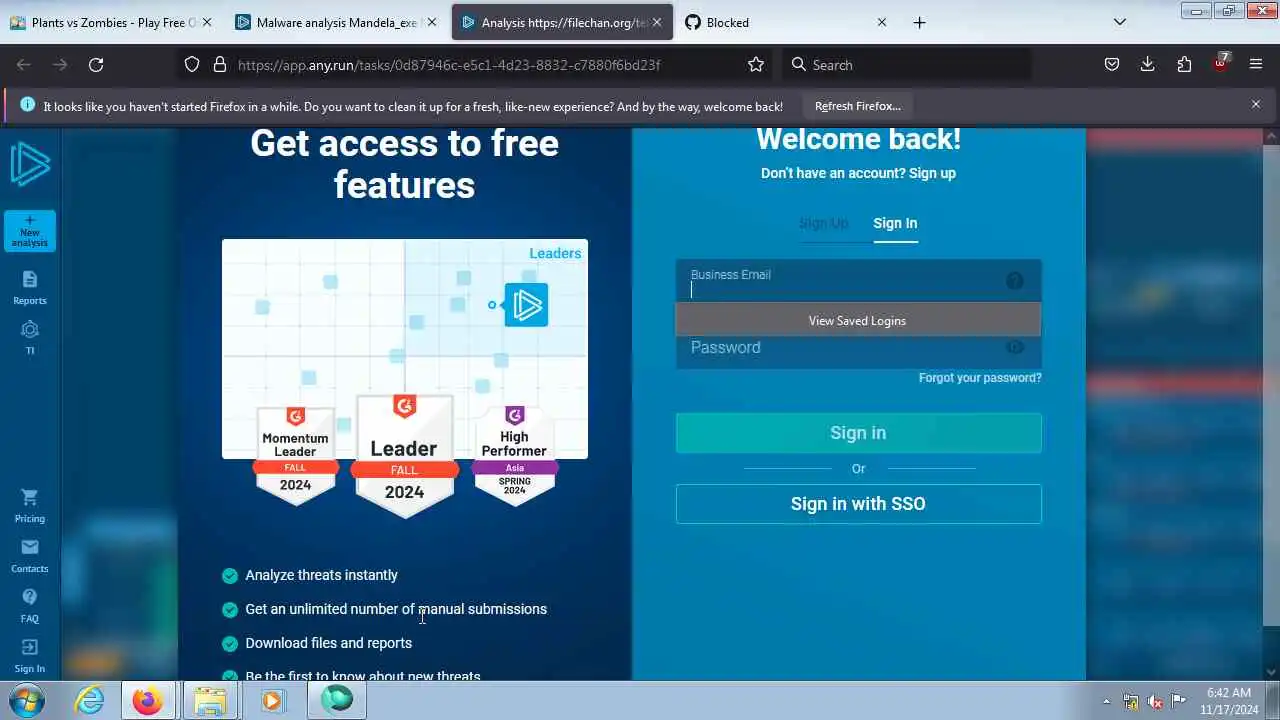Reload the page with the refresh button
The image size is (1280, 720).
coord(96,64)
